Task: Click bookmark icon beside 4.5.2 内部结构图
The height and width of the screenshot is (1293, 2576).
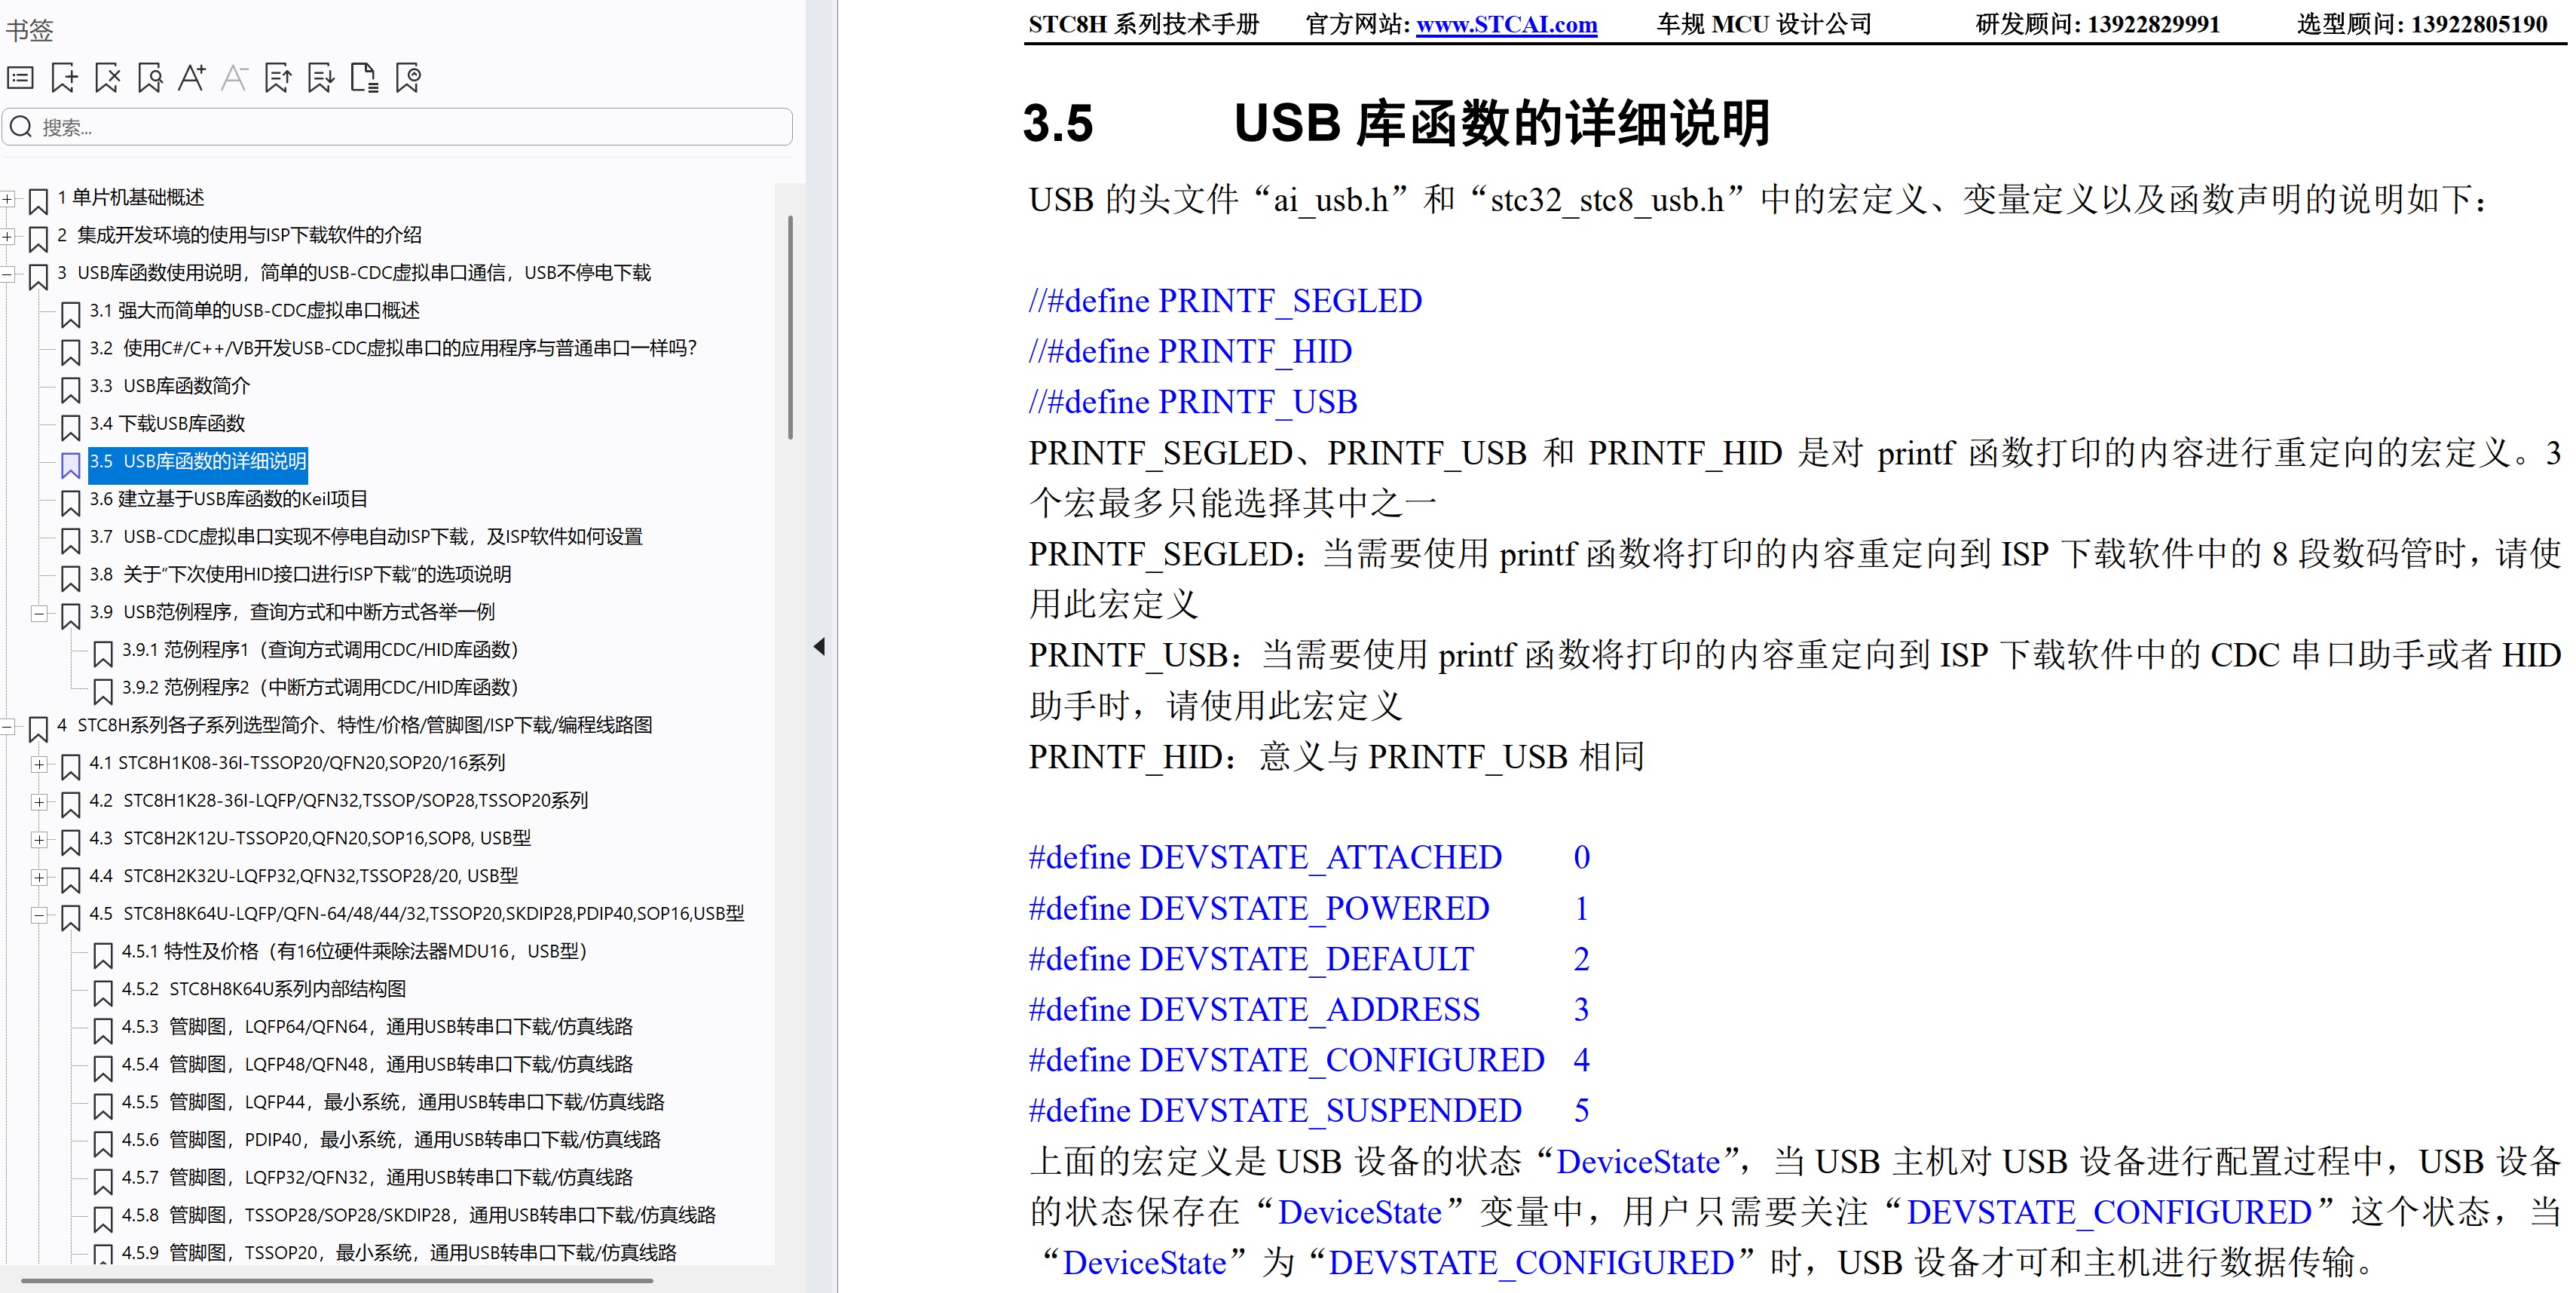Action: tap(102, 992)
